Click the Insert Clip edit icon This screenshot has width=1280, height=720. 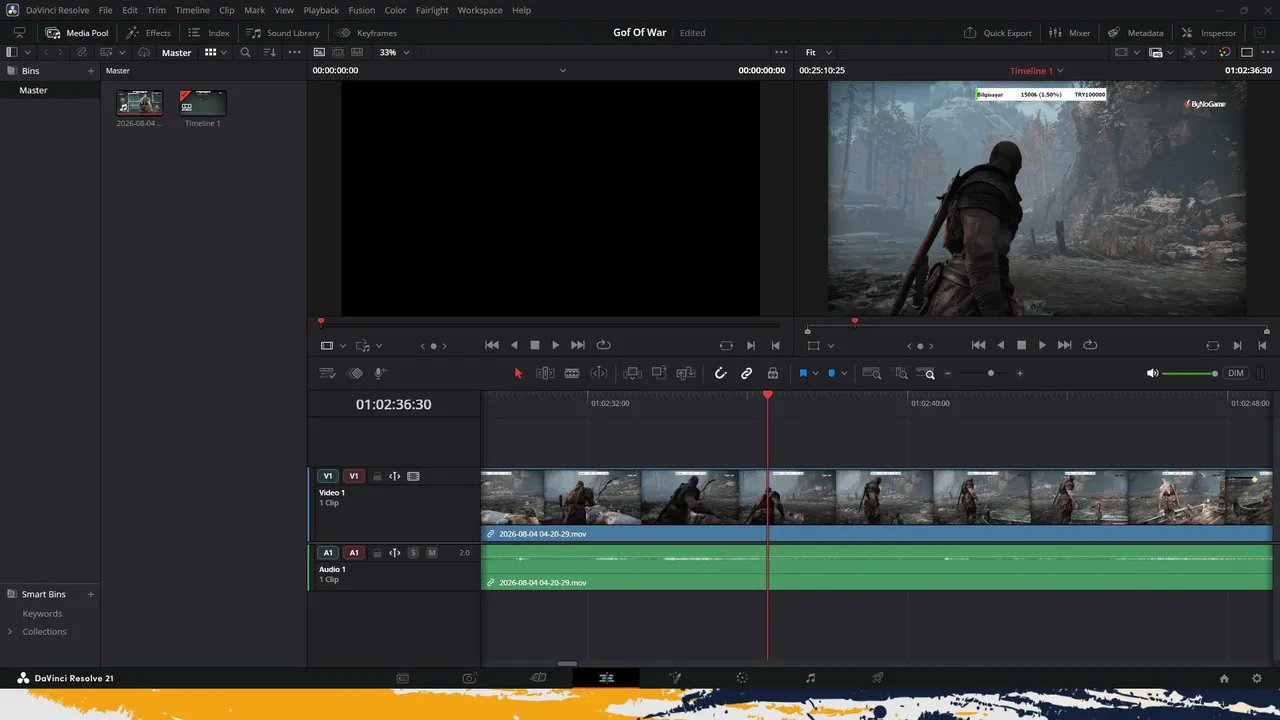pos(632,373)
